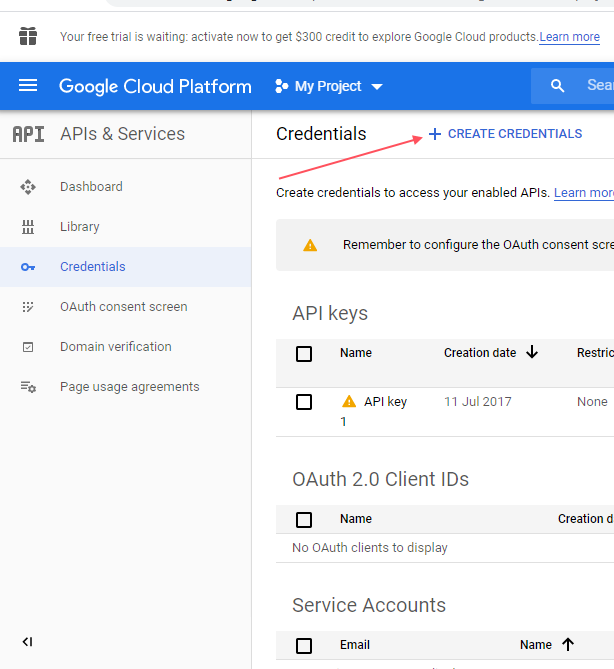This screenshot has width=614, height=669.
Task: Click Learn more in free trial banner
Action: [569, 37]
